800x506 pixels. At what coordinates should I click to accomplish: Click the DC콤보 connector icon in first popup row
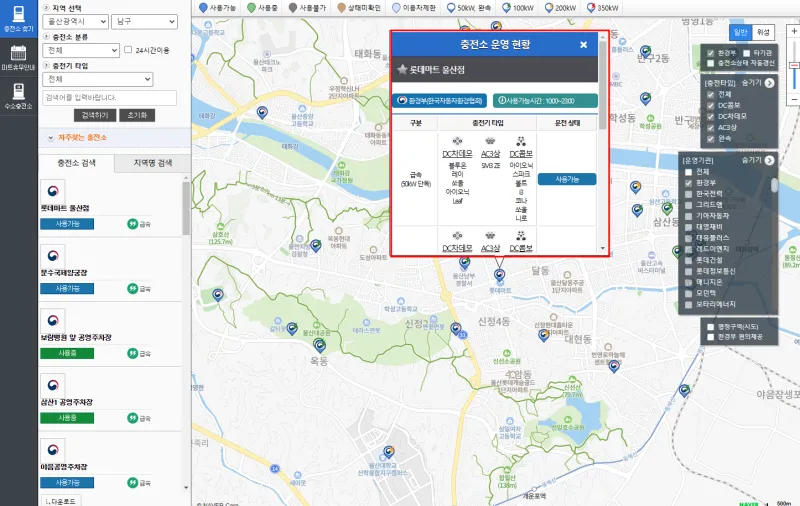coord(521,141)
